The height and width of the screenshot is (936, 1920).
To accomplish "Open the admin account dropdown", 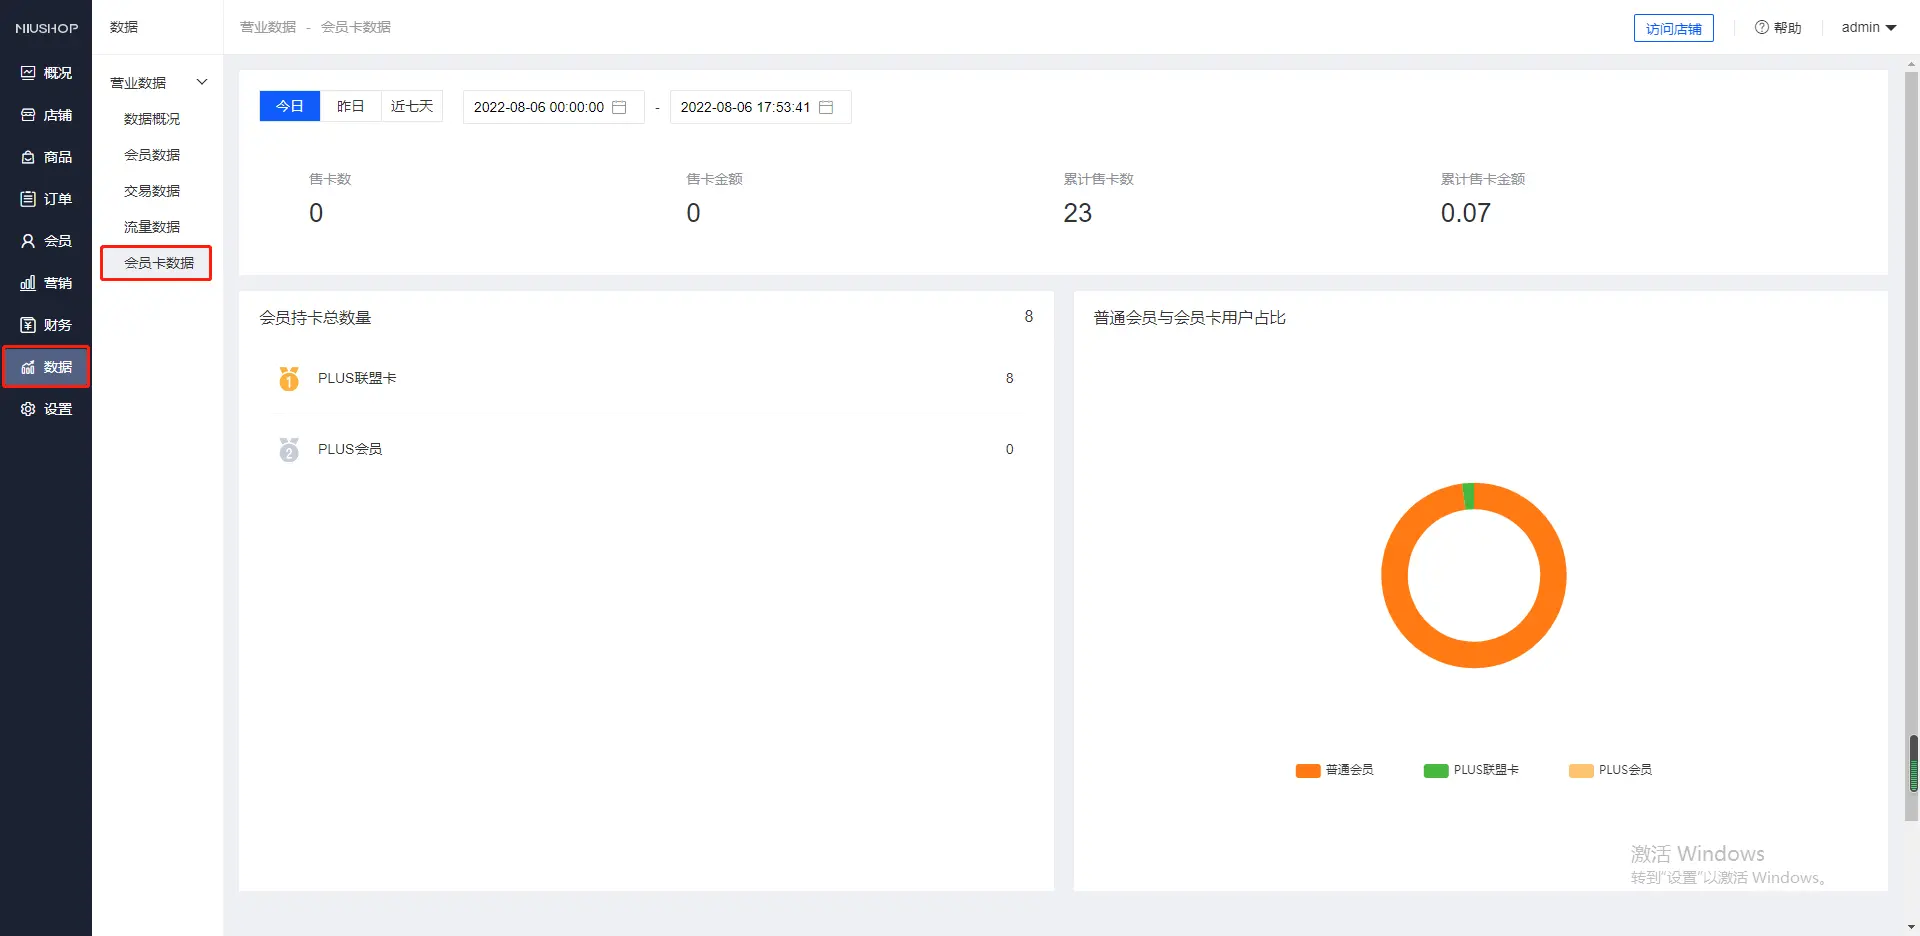I will [x=1868, y=28].
